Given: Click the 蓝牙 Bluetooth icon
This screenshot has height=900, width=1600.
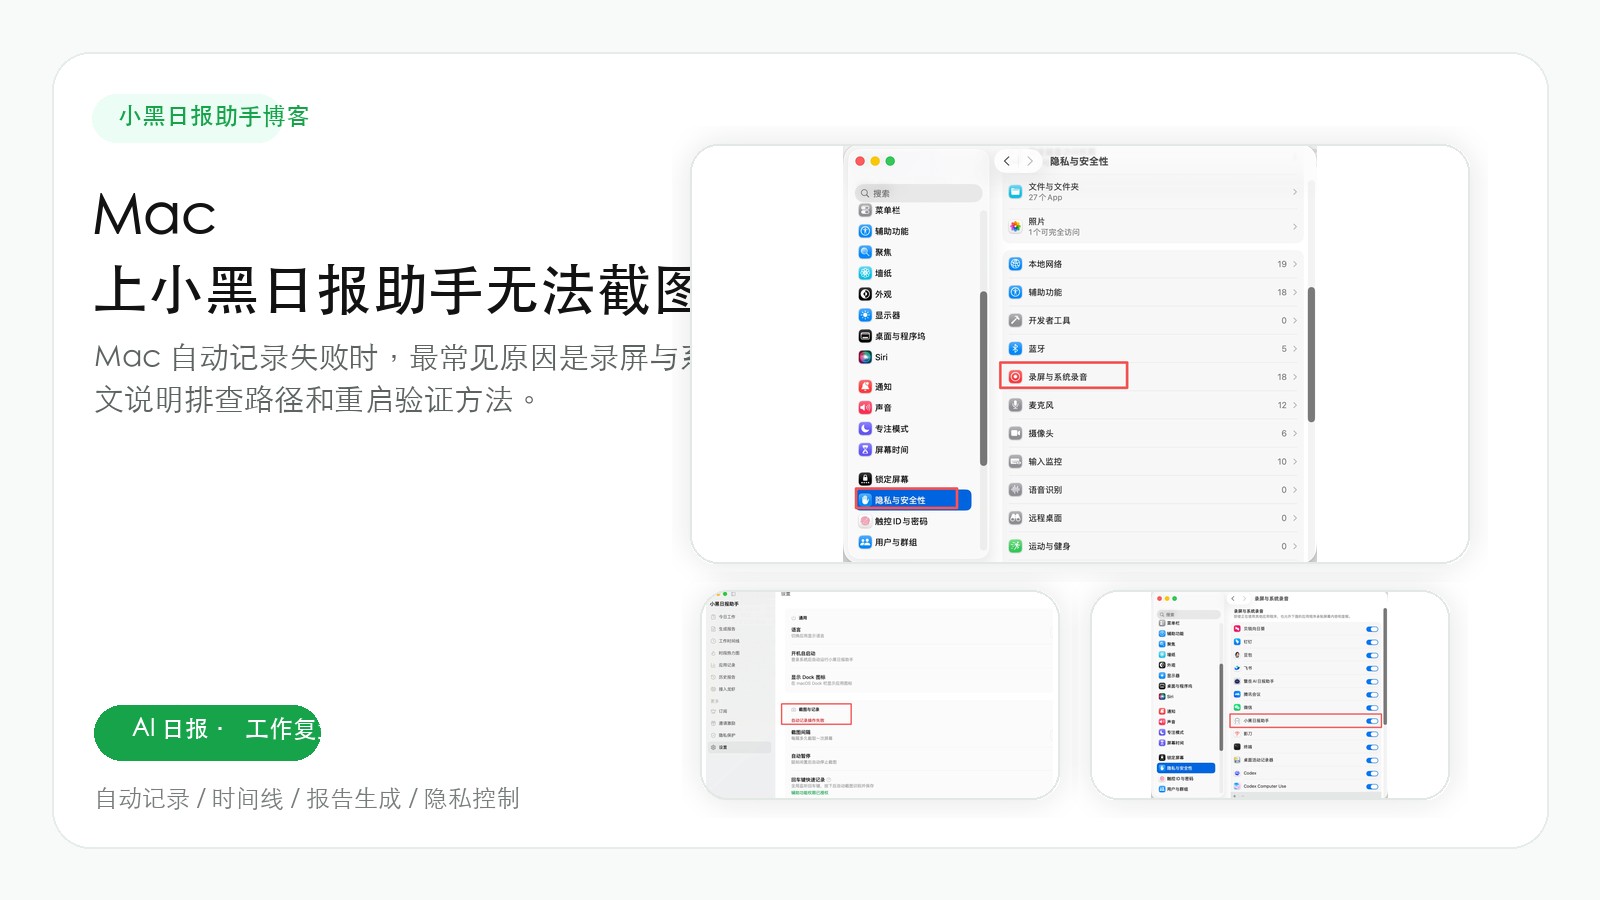Looking at the screenshot, I should tap(1015, 349).
